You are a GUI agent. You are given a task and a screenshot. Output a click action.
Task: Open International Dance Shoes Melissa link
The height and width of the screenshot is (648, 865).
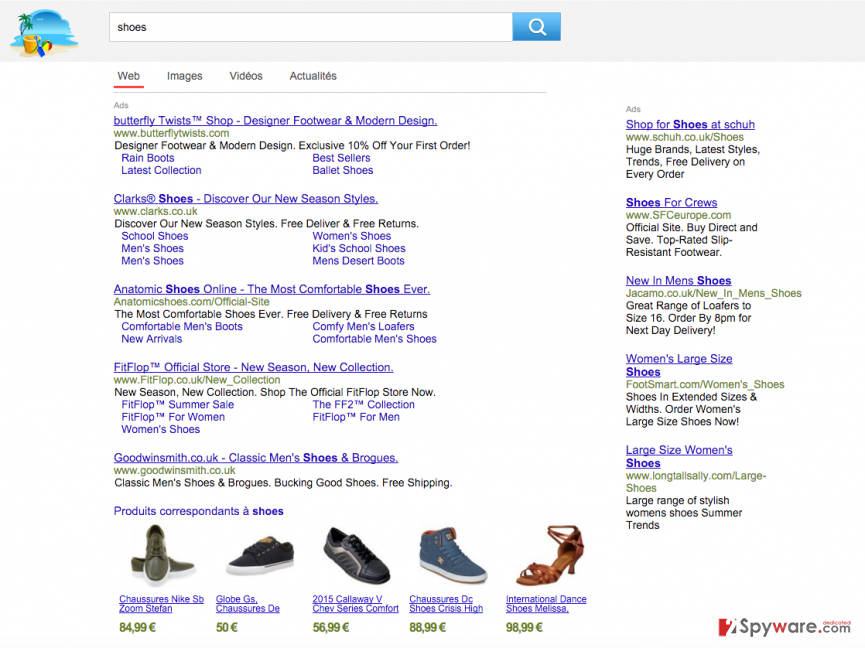click(x=546, y=604)
